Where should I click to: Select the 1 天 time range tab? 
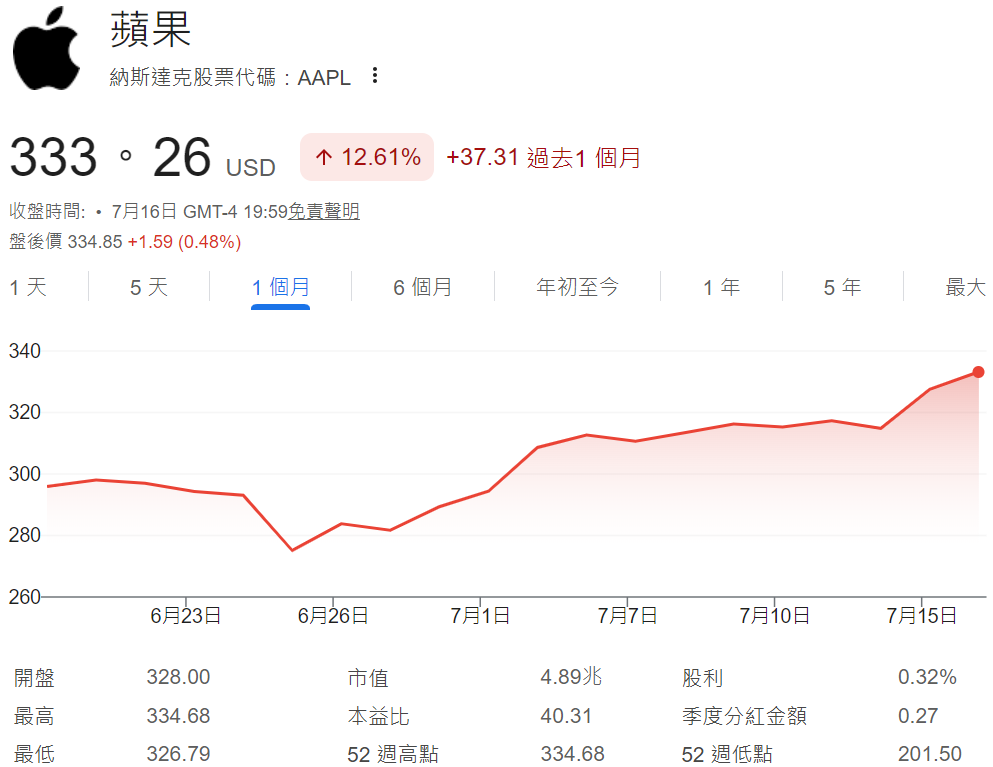[x=28, y=288]
